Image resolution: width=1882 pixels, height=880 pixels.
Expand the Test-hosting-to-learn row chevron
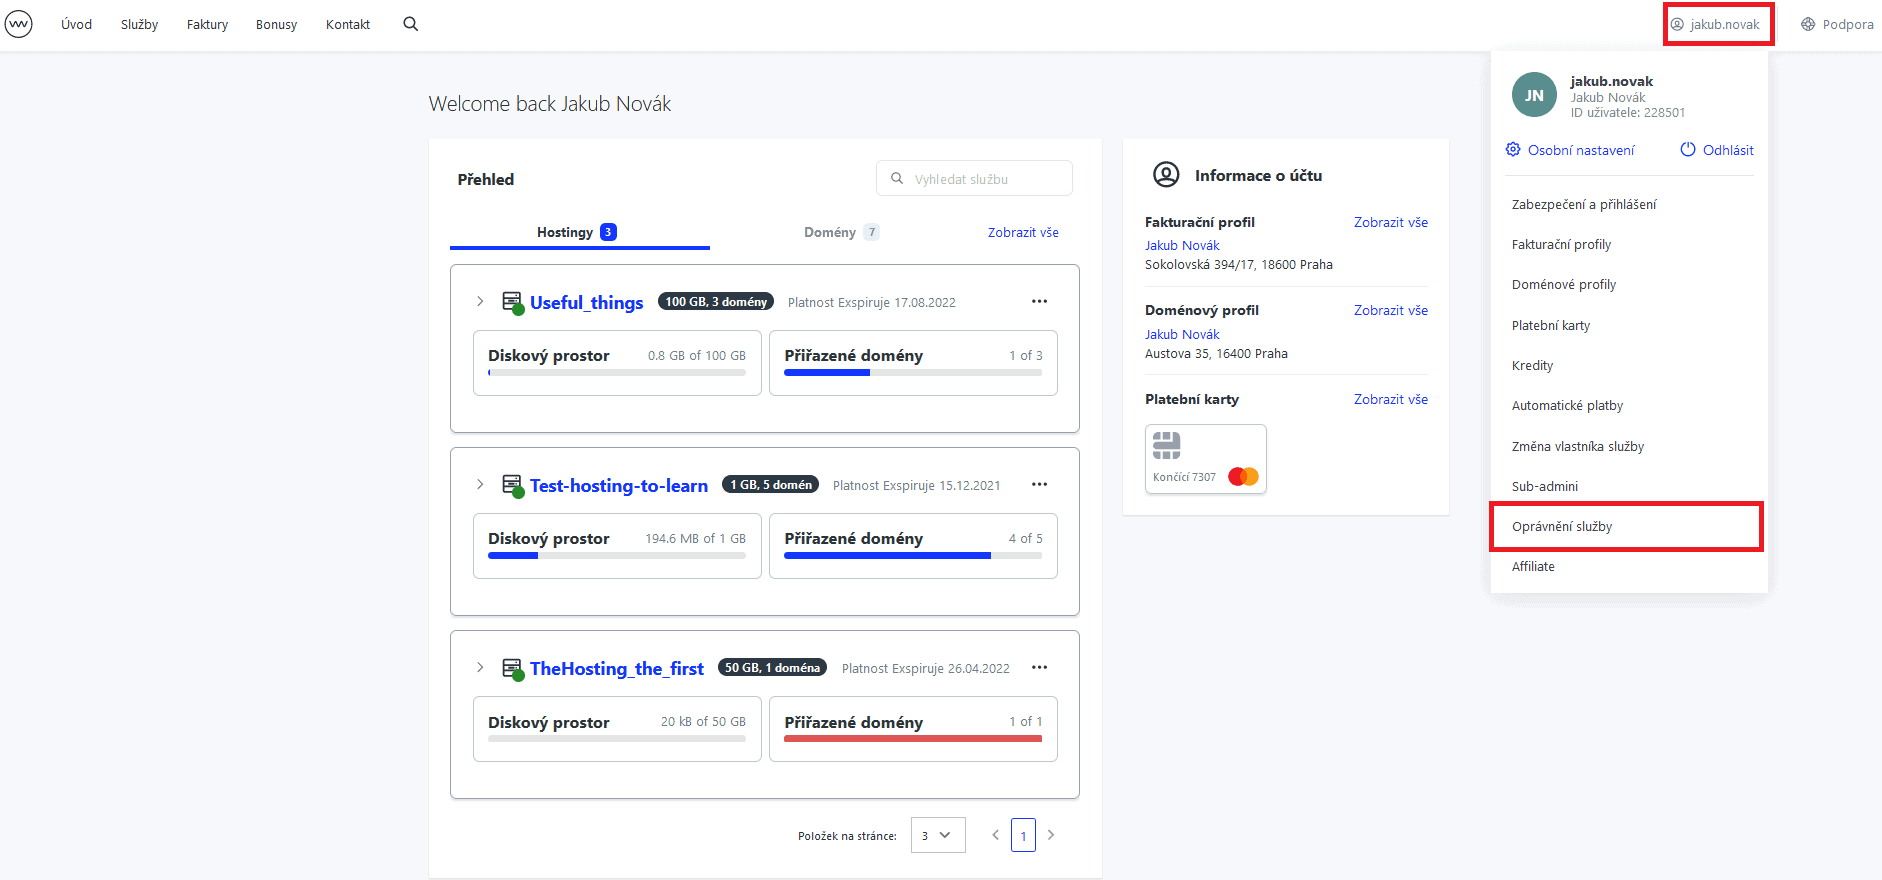pos(480,484)
